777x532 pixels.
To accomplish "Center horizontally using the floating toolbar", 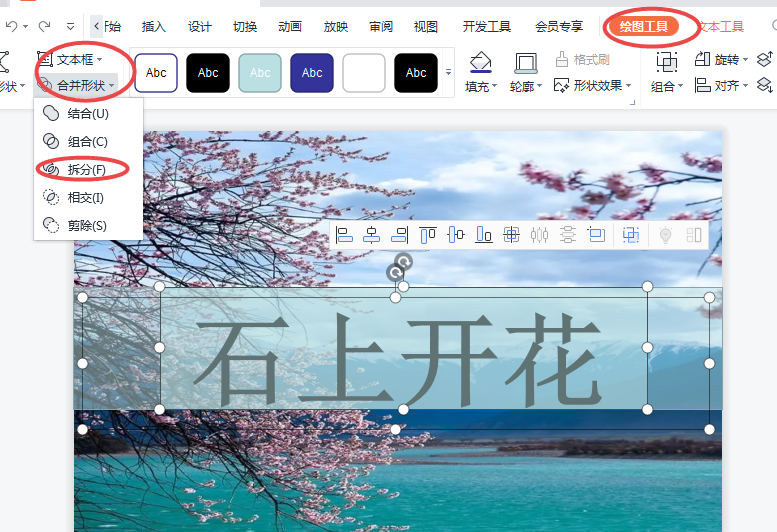I will 371,234.
